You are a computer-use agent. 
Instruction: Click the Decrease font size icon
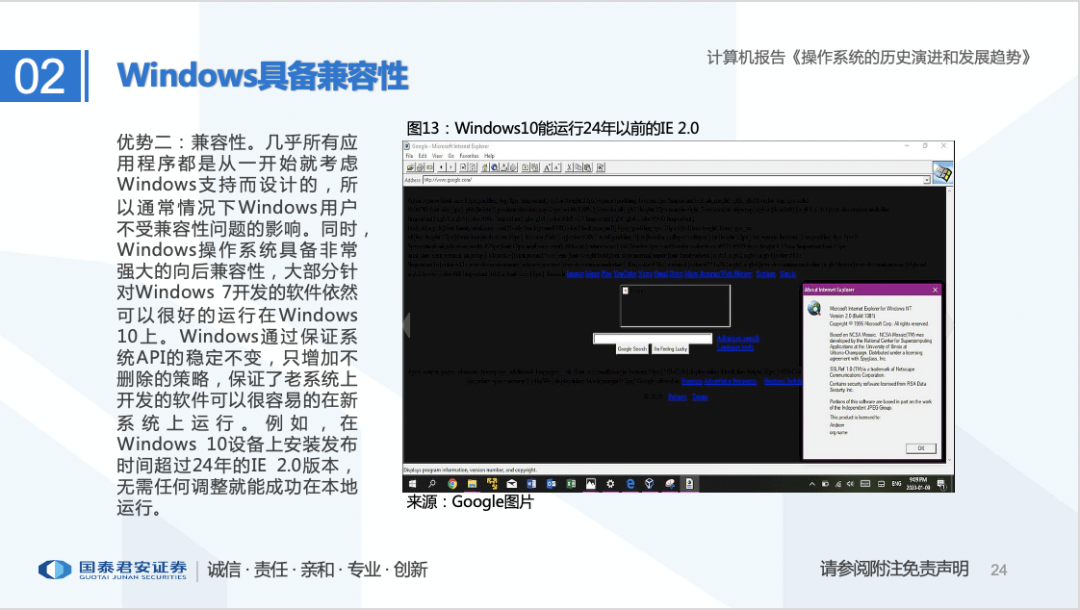557,167
